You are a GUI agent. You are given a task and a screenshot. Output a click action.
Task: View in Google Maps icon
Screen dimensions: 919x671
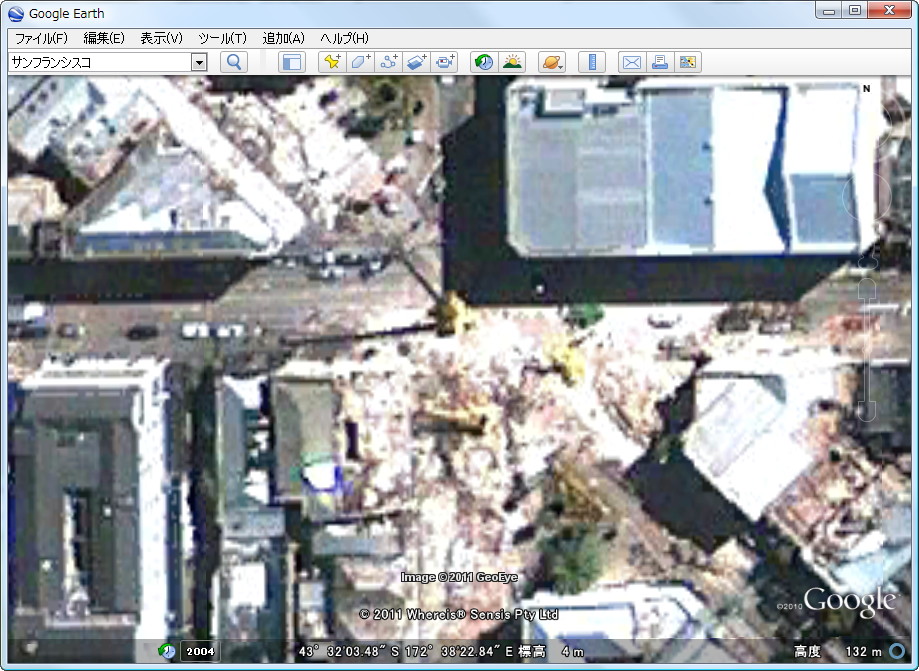[687, 62]
